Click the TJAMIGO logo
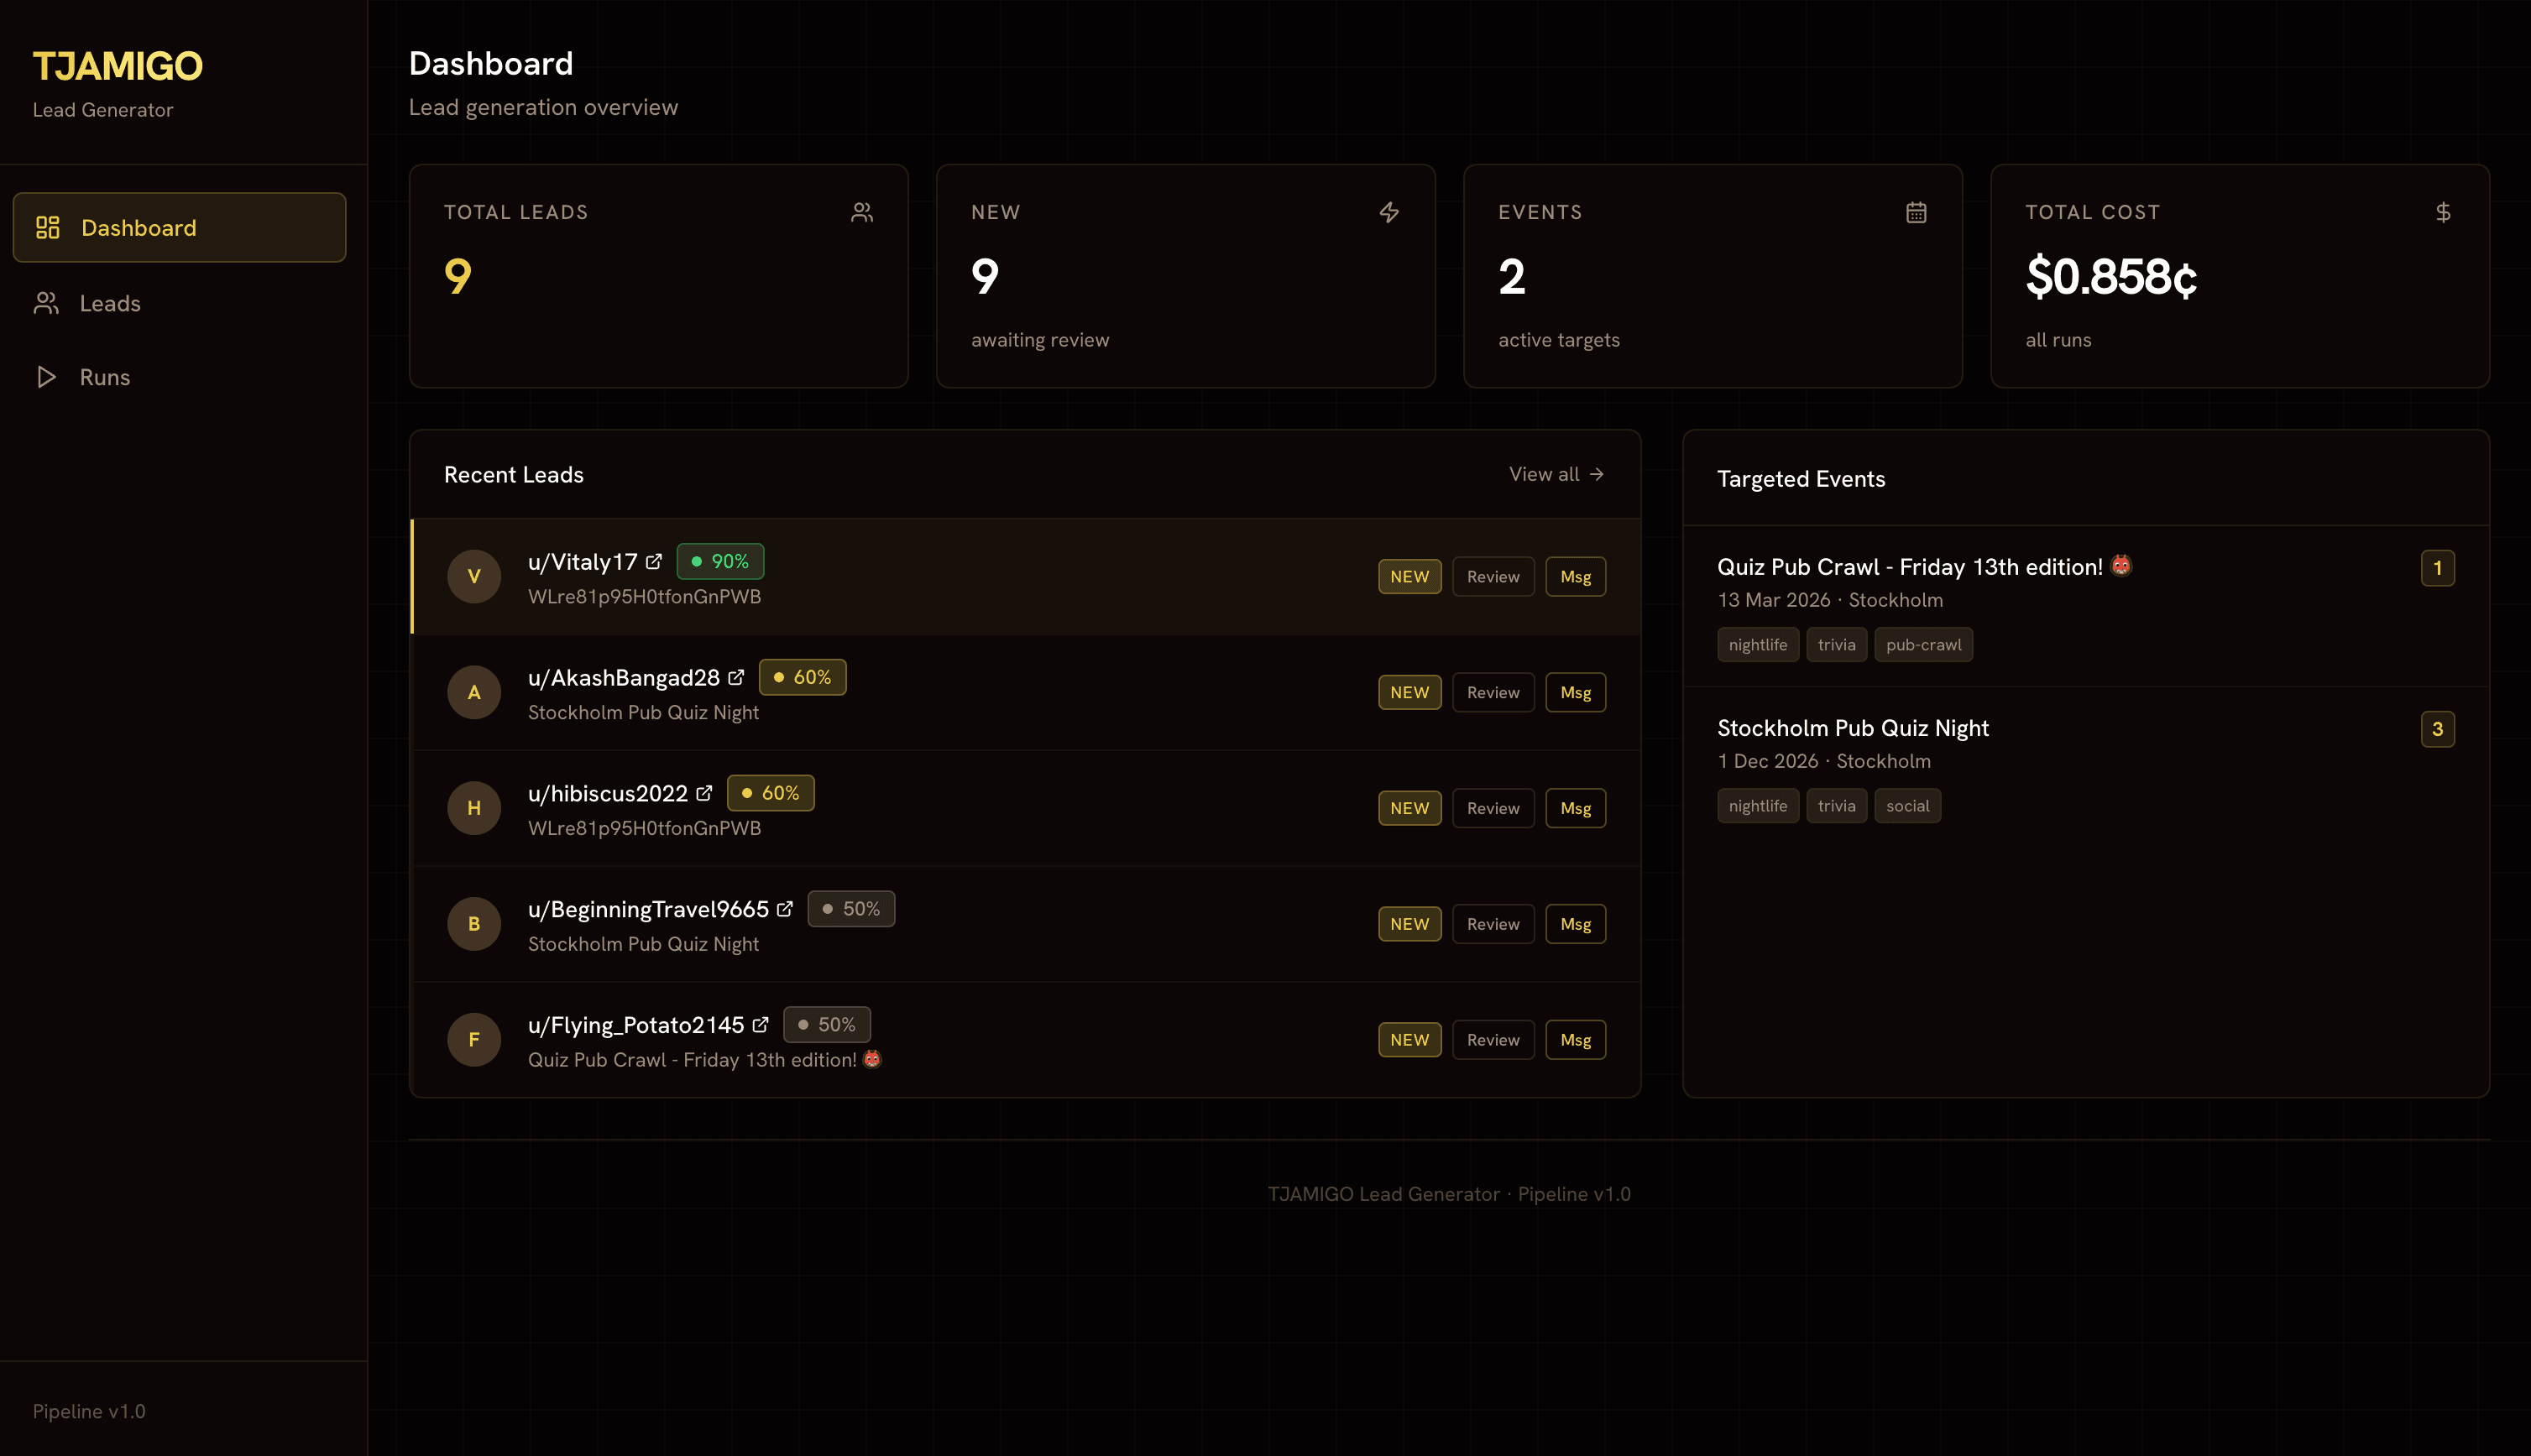The width and height of the screenshot is (2531, 1456). [117, 65]
